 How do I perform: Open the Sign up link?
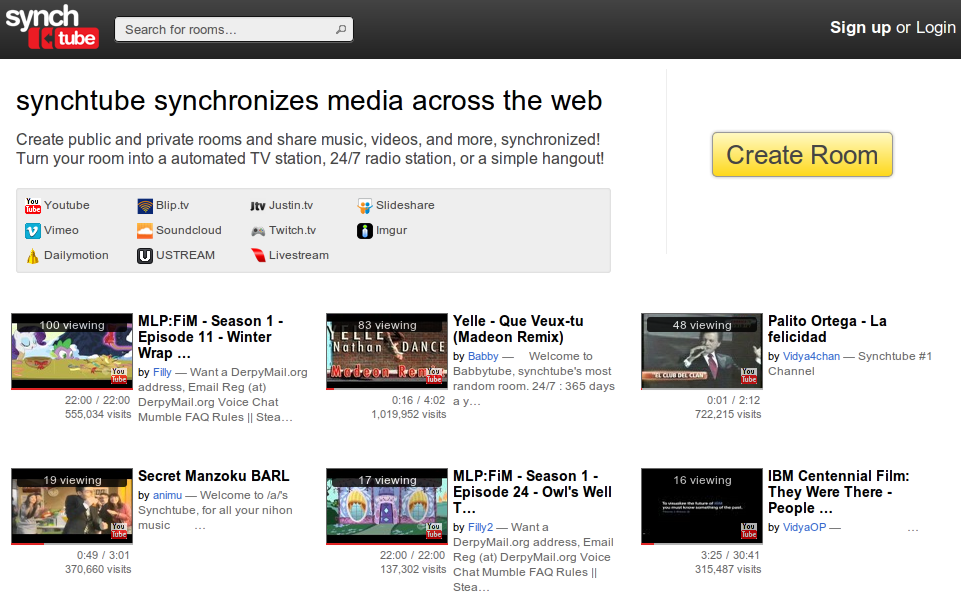tap(860, 28)
